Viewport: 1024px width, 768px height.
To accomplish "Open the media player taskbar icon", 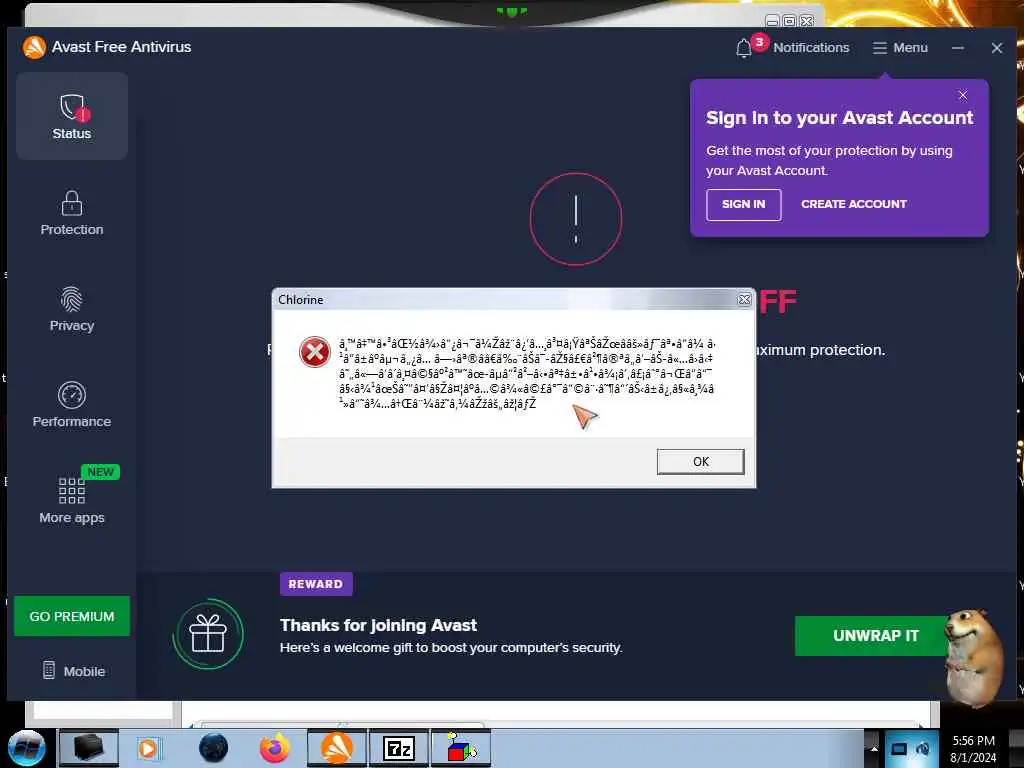I will 149,748.
